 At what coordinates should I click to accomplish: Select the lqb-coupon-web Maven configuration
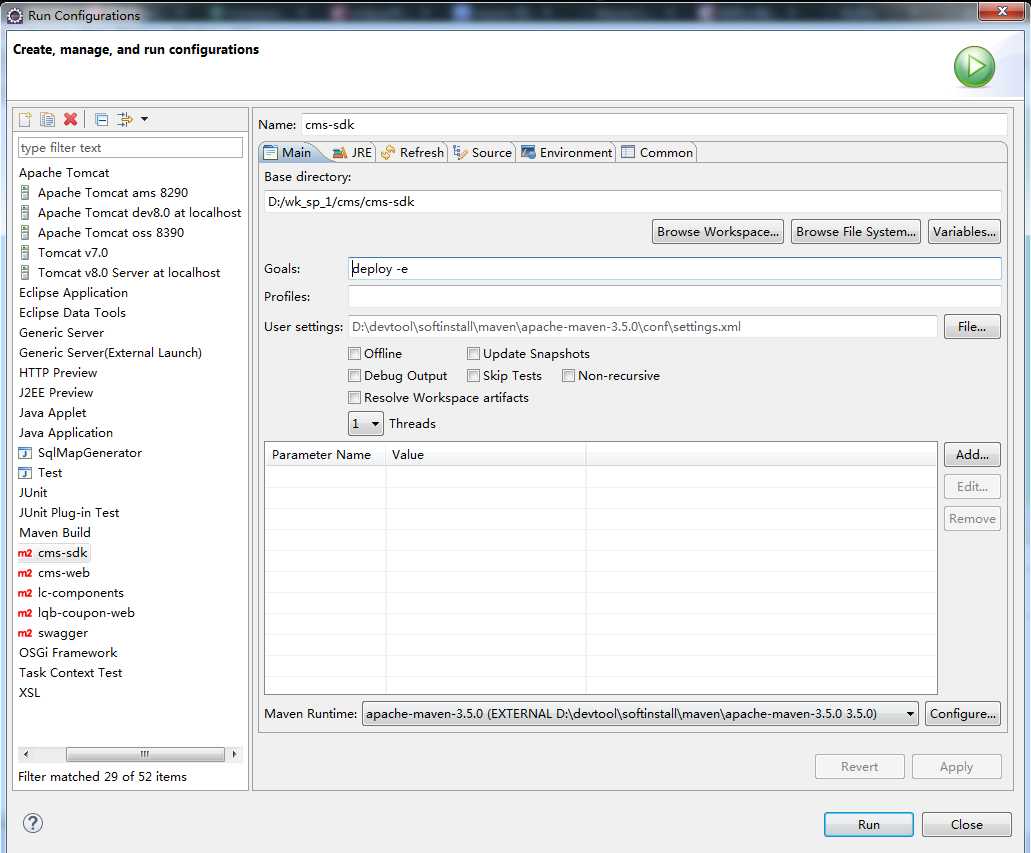click(x=76, y=613)
